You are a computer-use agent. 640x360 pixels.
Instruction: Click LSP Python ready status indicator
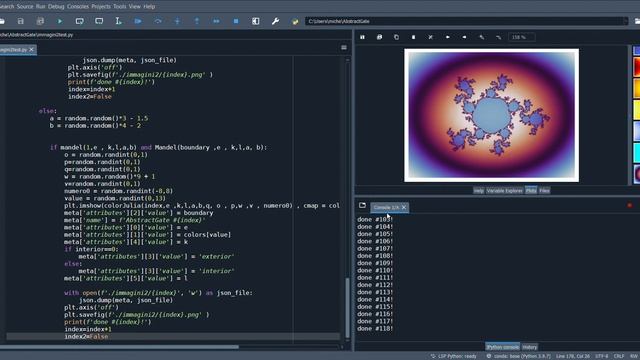(454, 356)
